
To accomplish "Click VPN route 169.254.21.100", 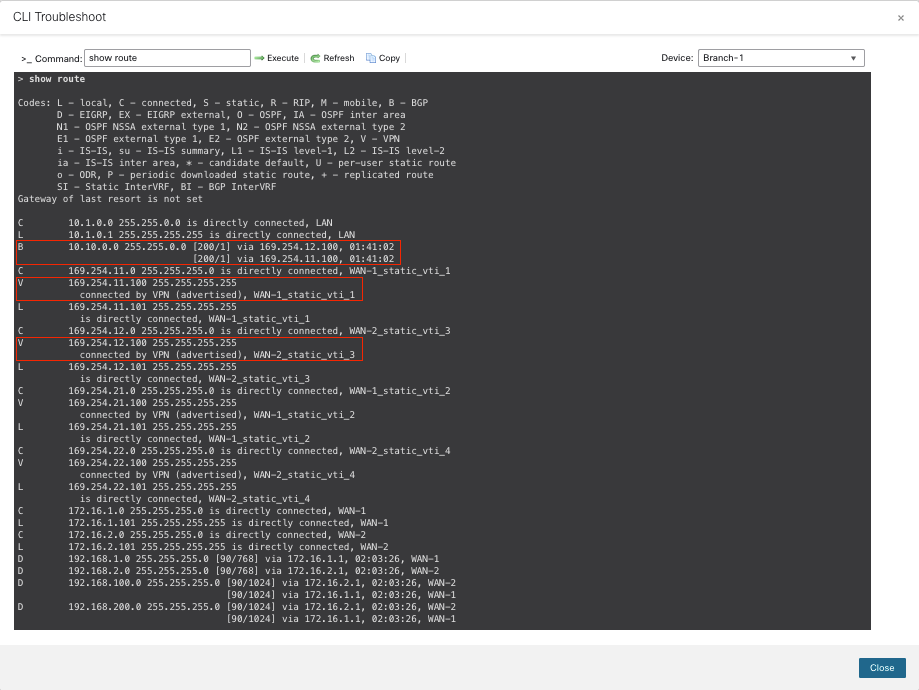I will pos(127,403).
